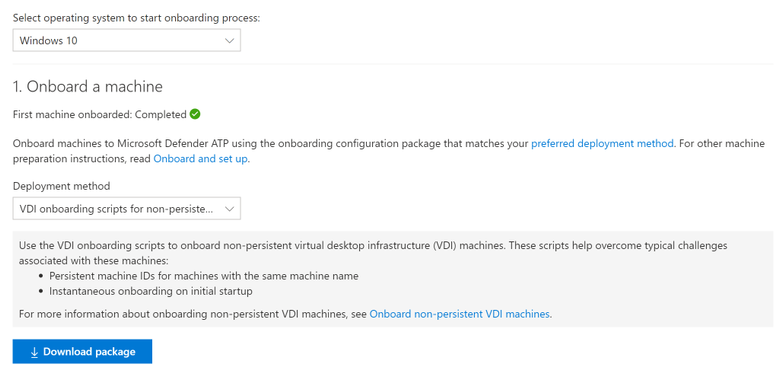782x373 pixels.
Task: Open Onboard non-persistent VDI machines link
Action: tap(459, 314)
